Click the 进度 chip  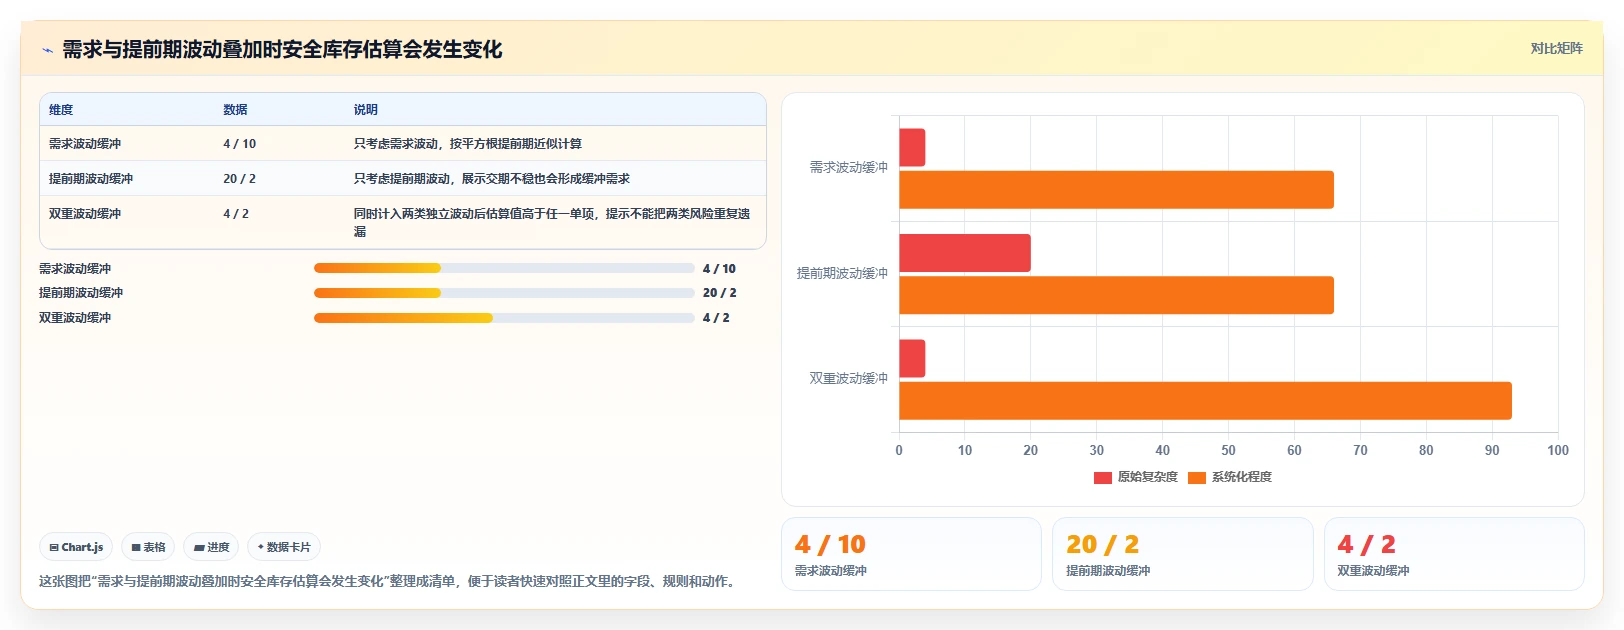pos(211,547)
